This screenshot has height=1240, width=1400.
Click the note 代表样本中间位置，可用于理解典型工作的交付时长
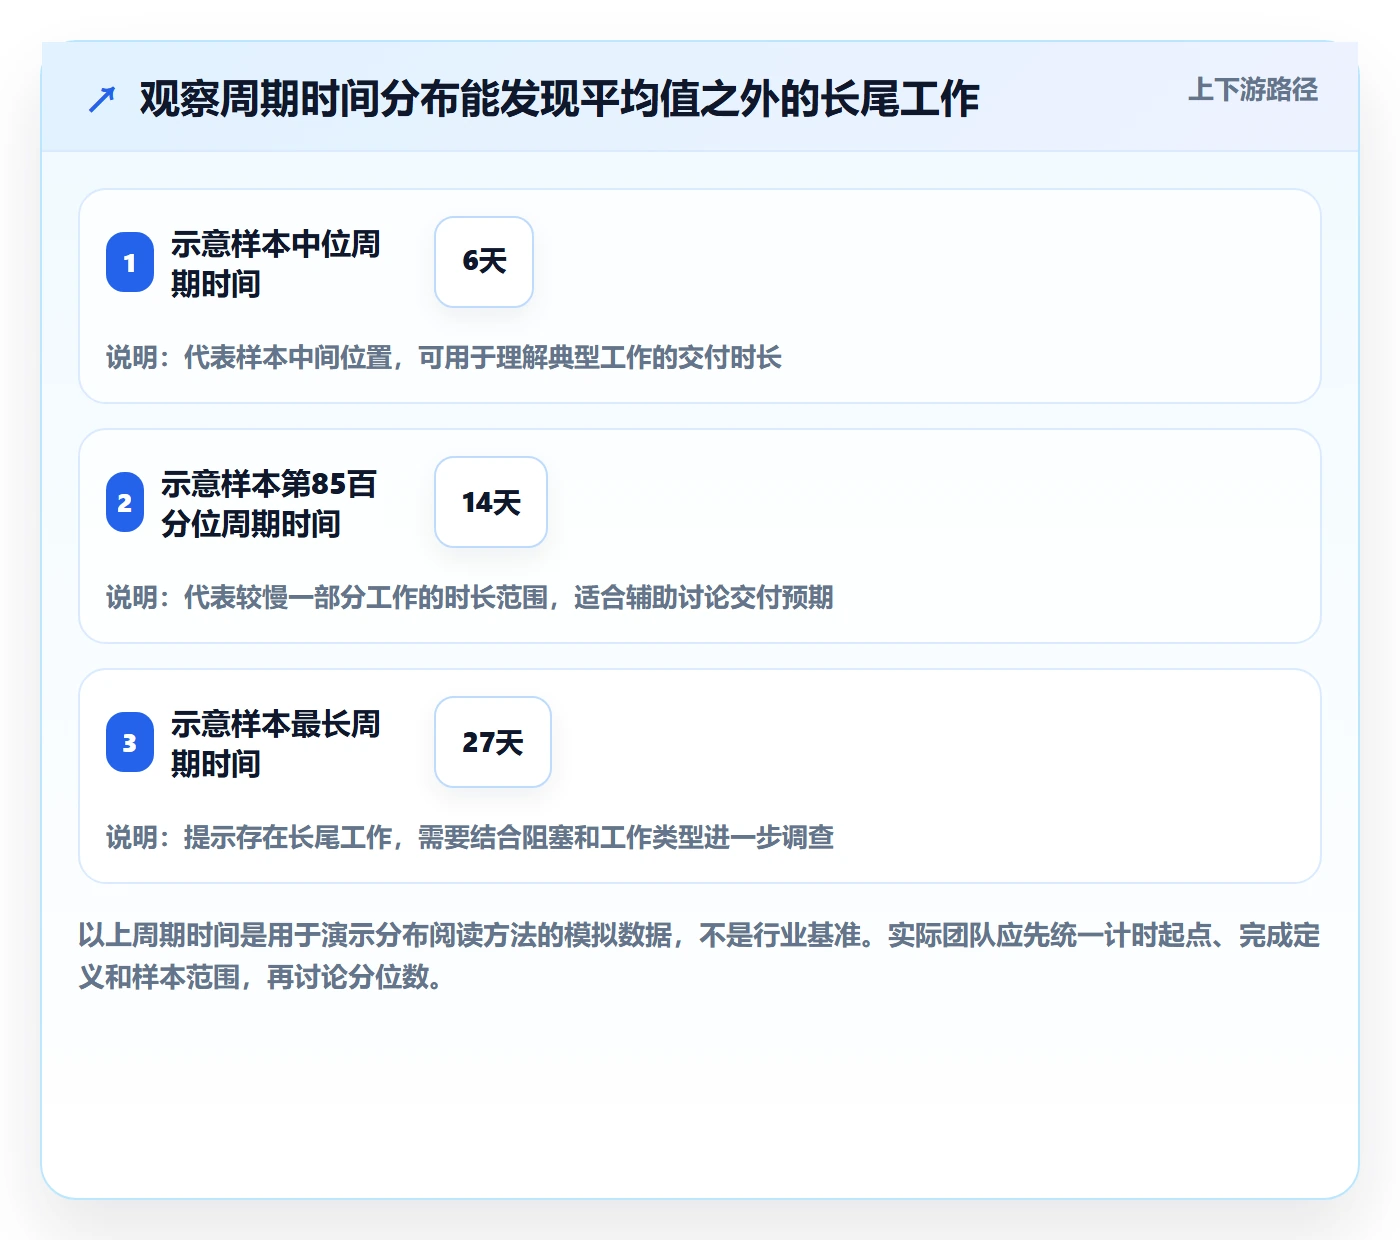483,357
